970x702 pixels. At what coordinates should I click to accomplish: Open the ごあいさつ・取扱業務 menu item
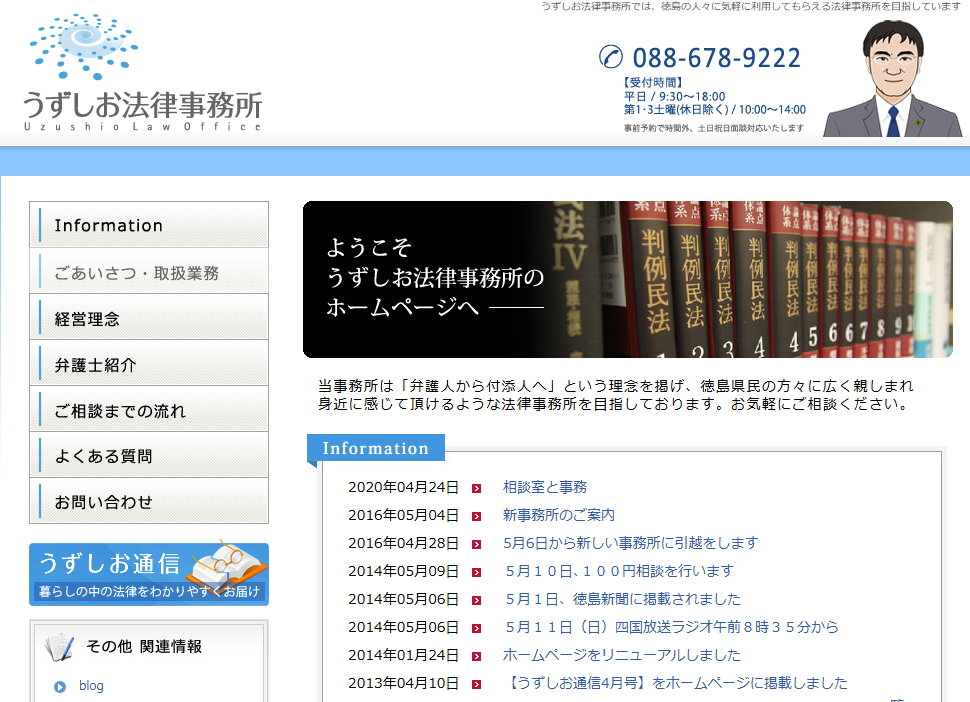point(149,272)
